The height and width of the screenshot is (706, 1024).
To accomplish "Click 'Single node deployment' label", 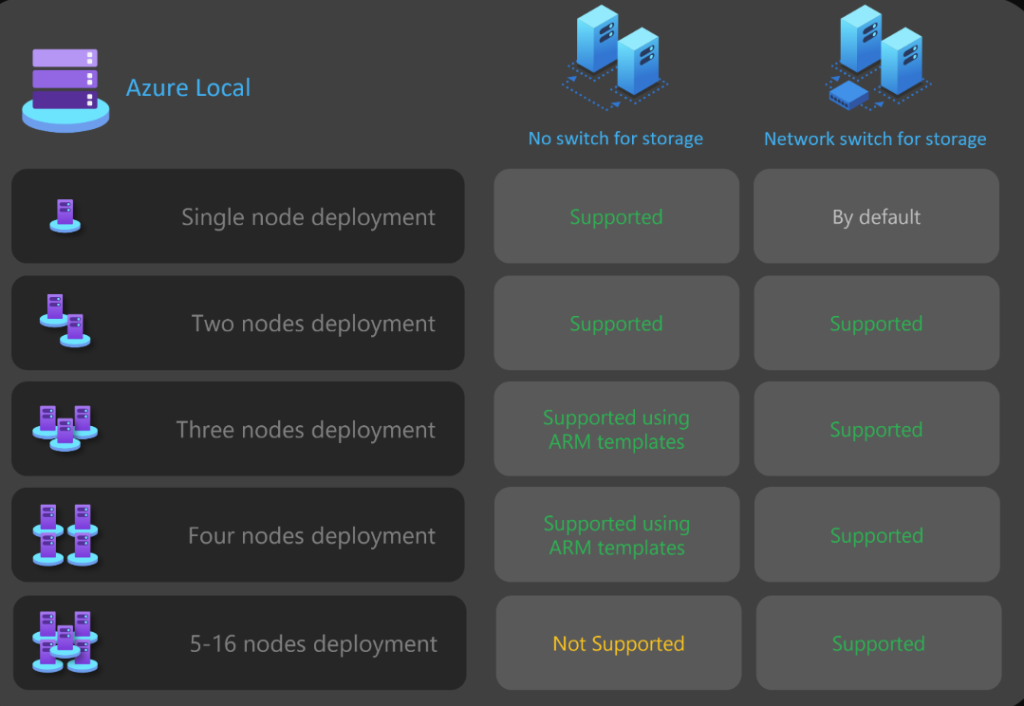I will click(x=308, y=217).
